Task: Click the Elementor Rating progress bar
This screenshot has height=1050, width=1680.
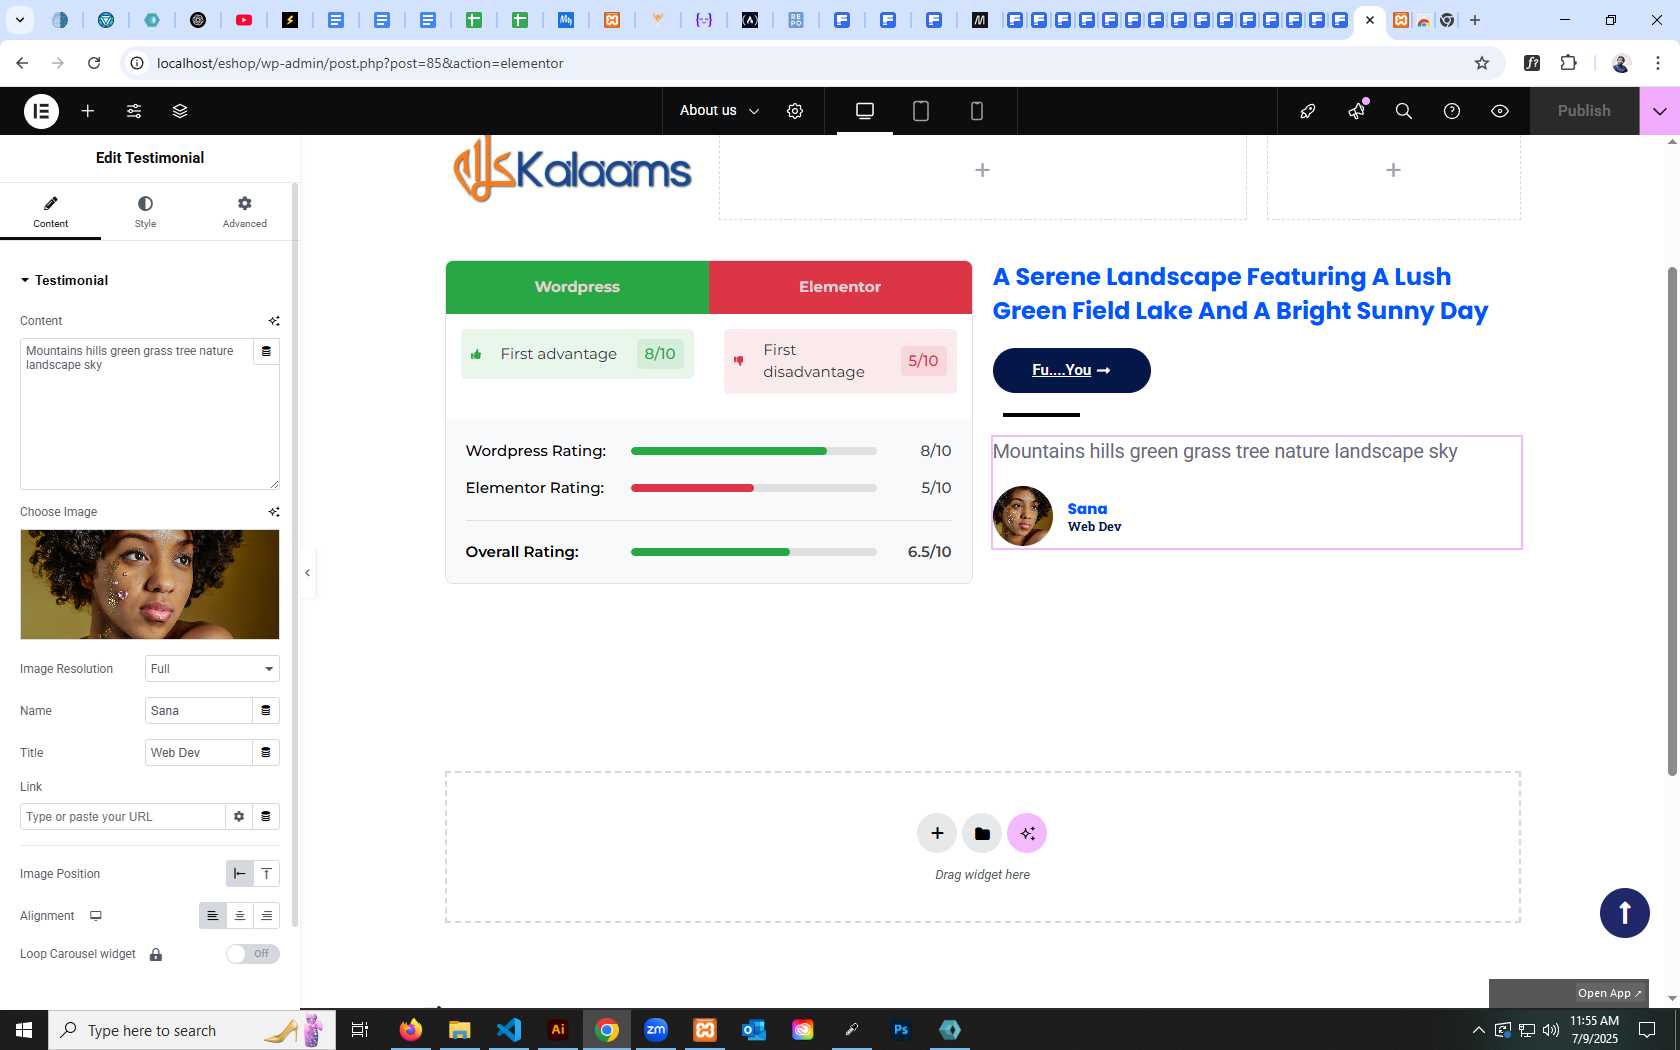Action: 754,488
